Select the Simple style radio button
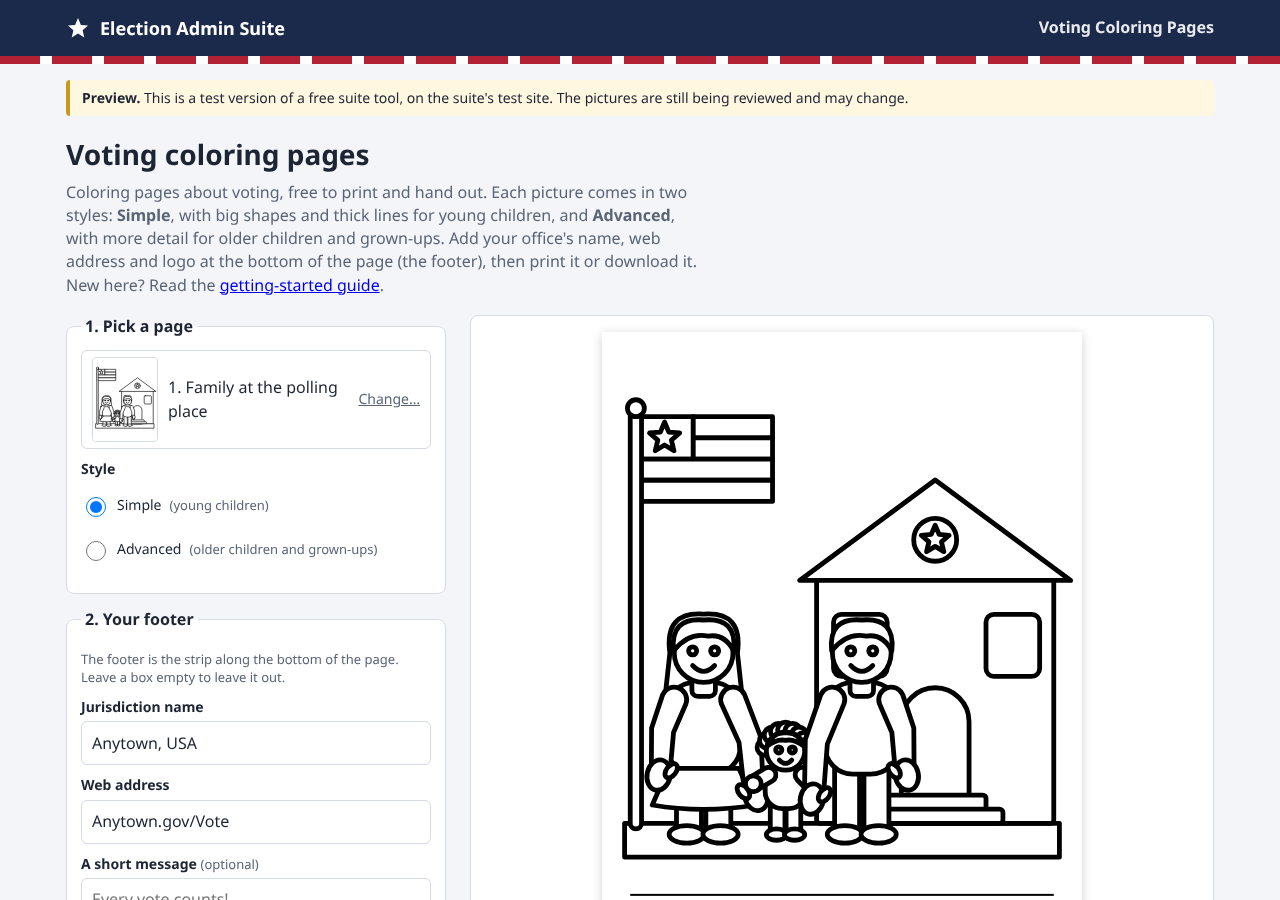 click(x=96, y=507)
